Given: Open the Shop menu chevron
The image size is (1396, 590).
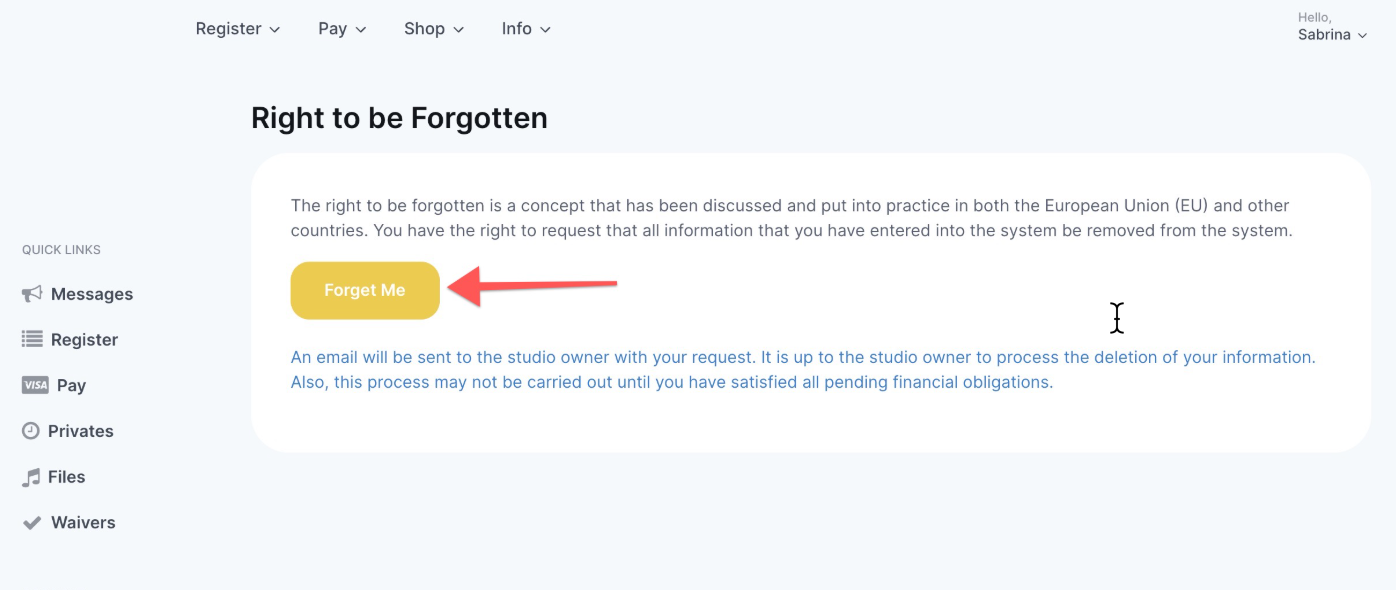Looking at the screenshot, I should tap(459, 30).
